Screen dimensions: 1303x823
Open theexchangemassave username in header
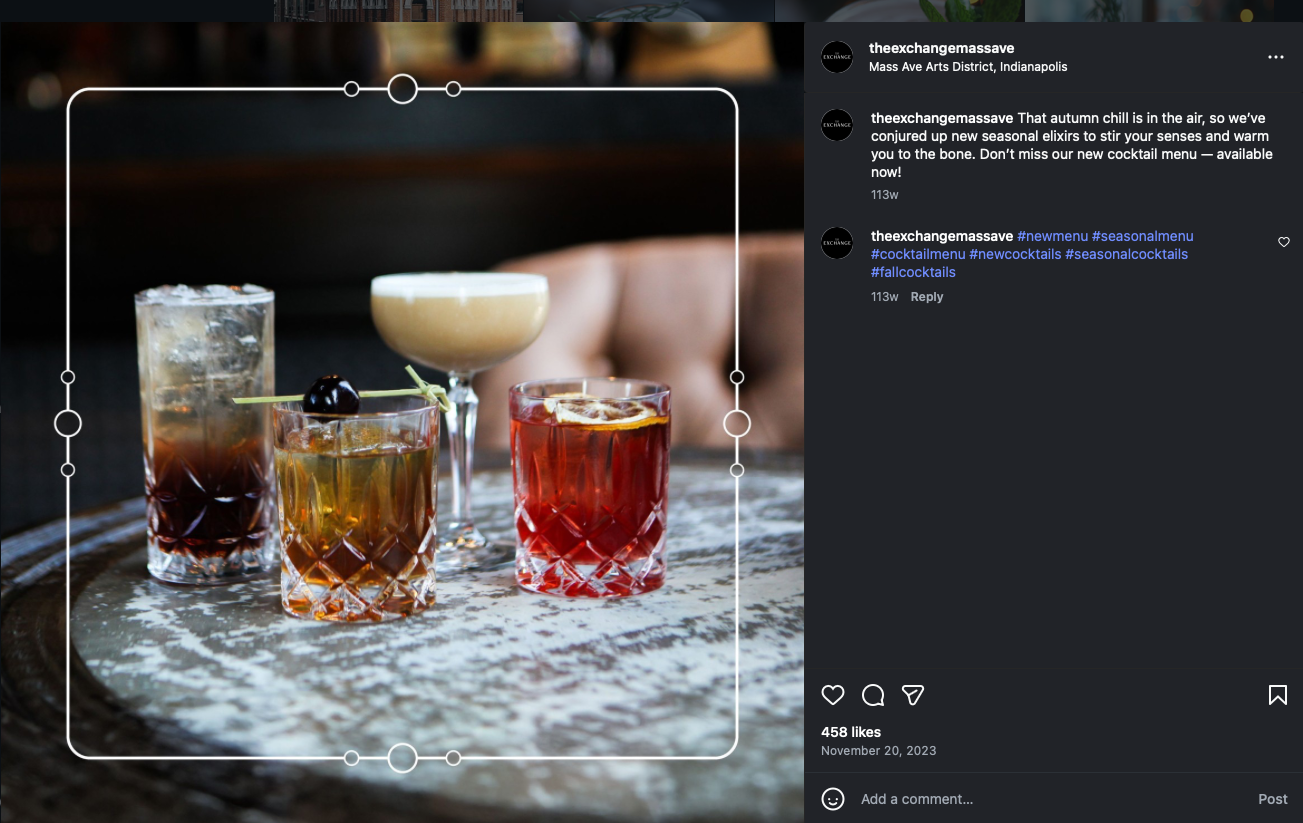point(941,48)
